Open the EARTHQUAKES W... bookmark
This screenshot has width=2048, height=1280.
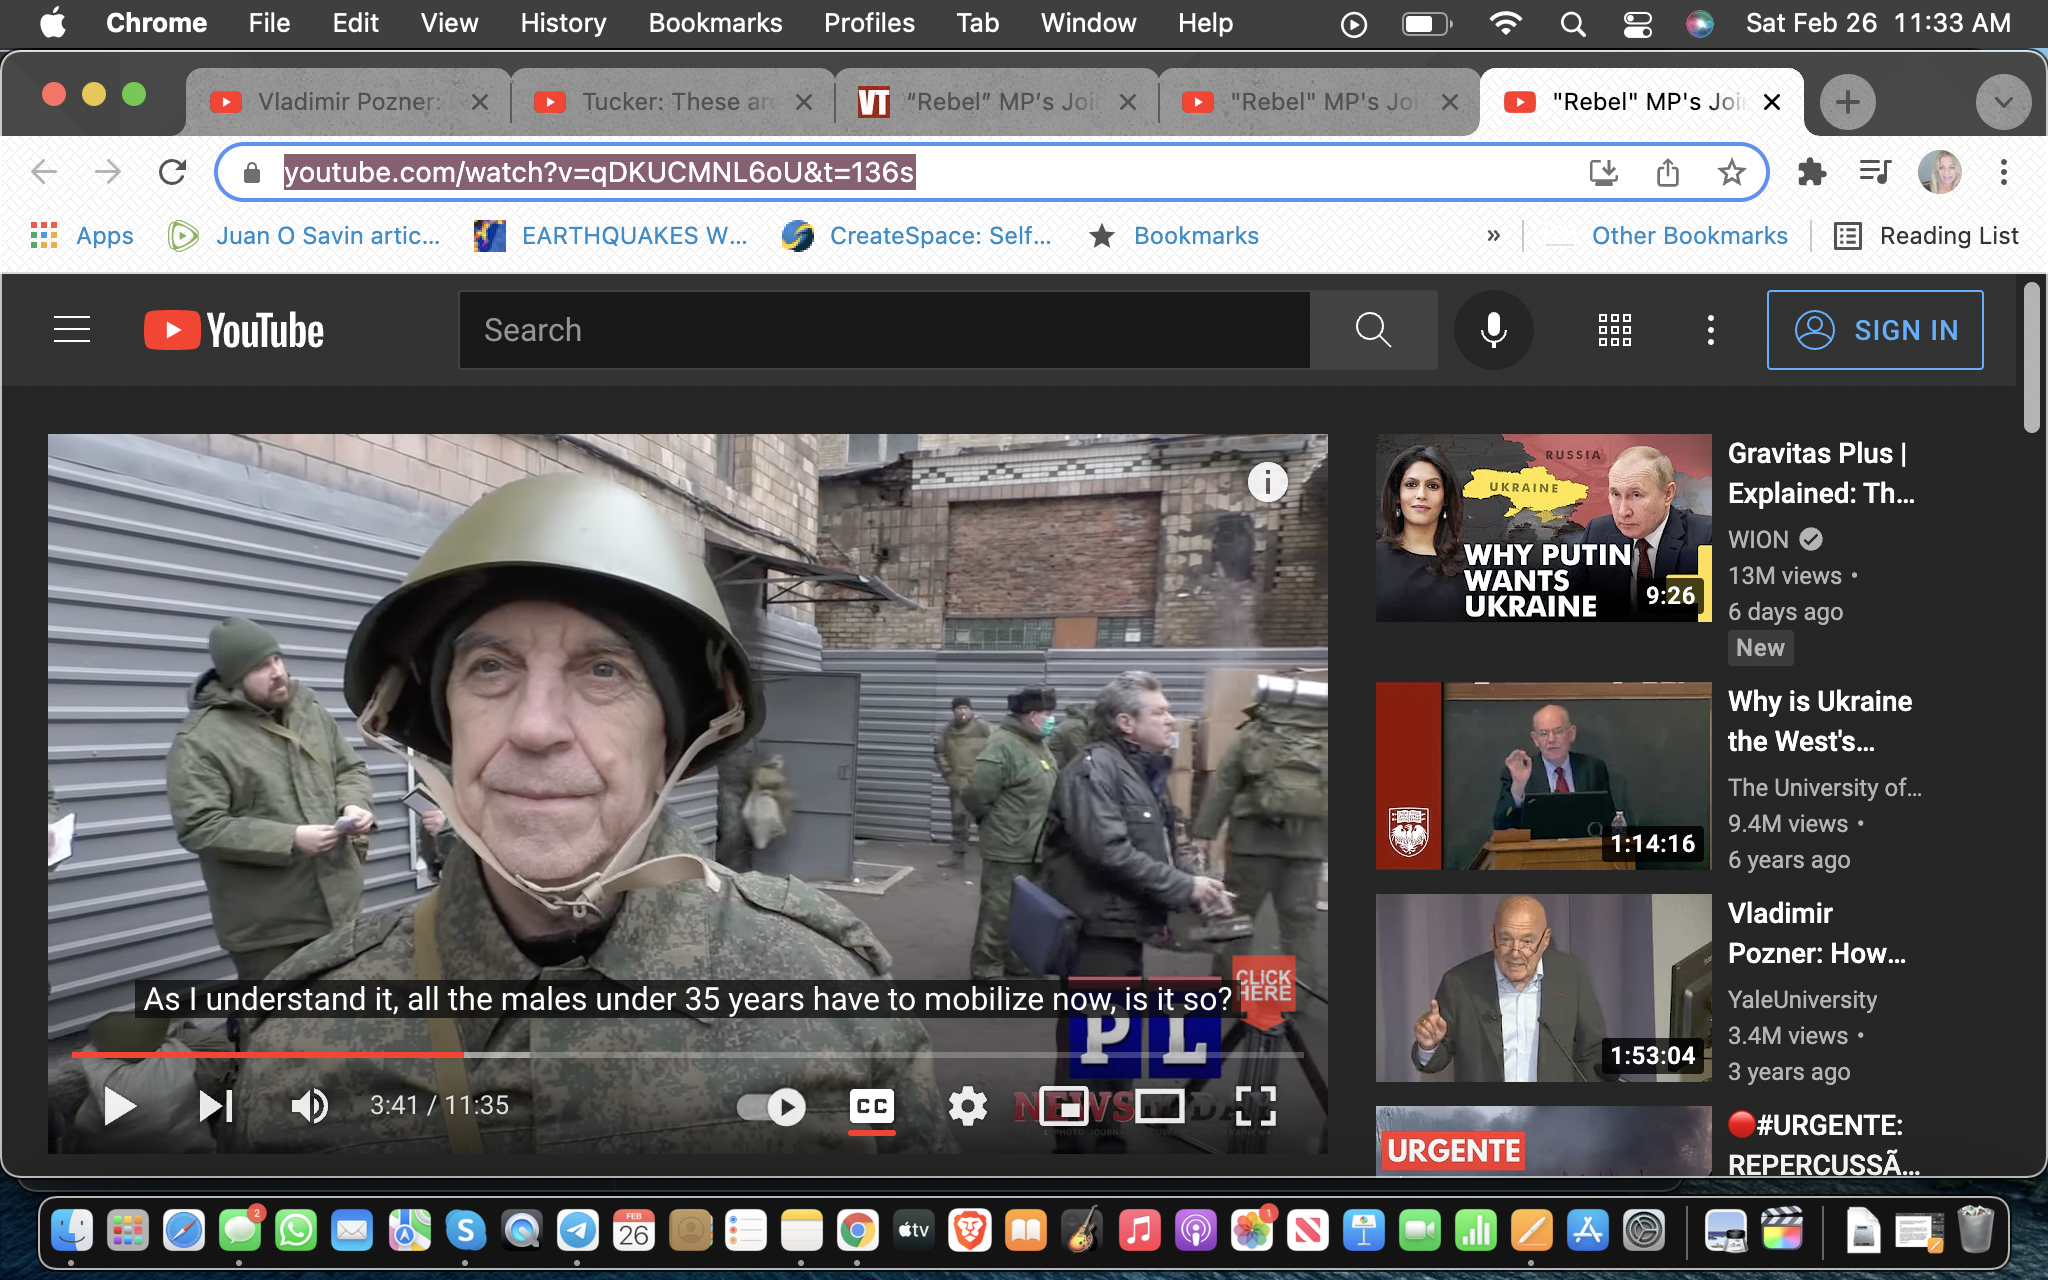click(610, 236)
